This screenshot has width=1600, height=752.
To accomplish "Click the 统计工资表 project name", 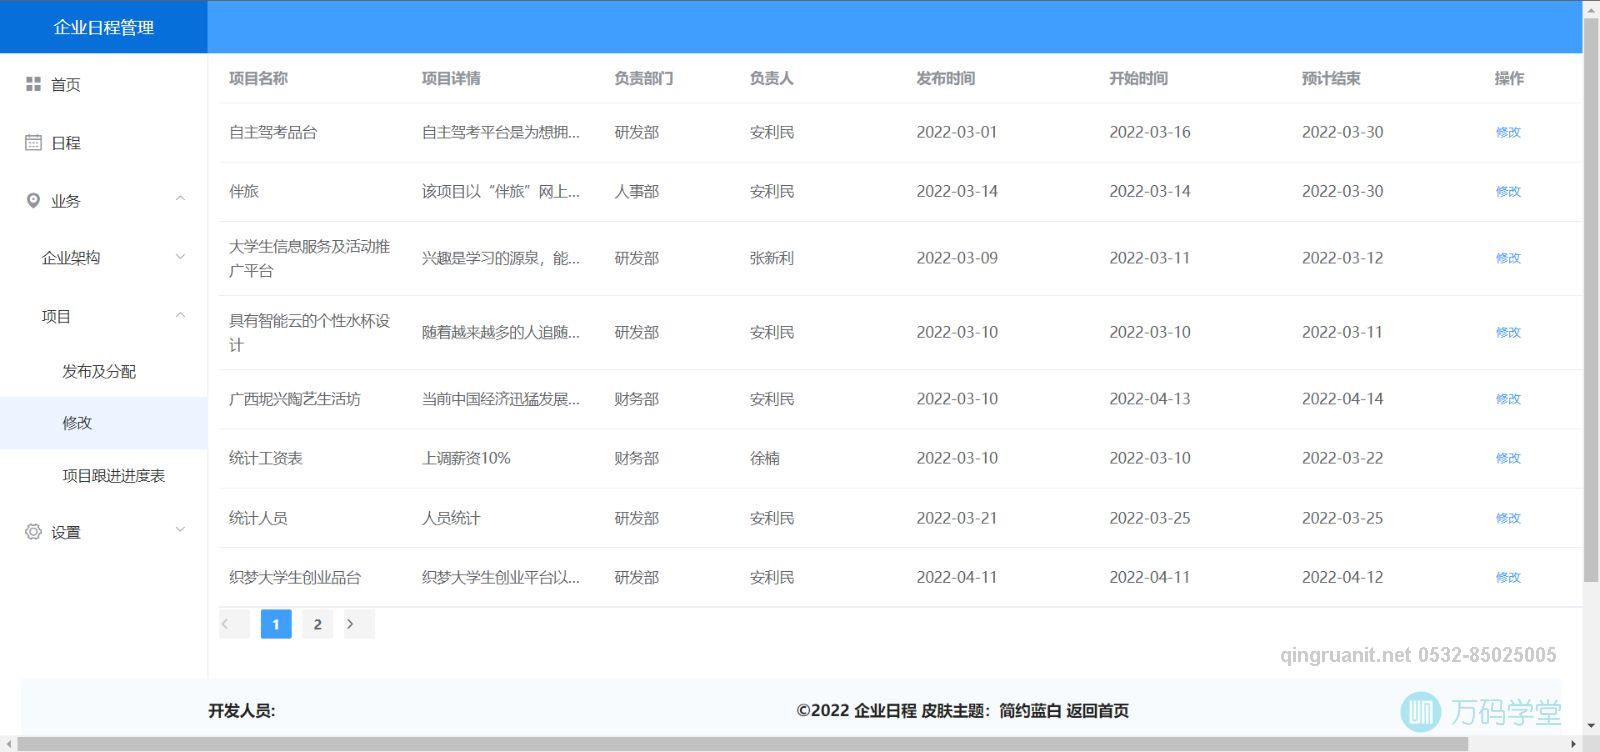I will 266,458.
